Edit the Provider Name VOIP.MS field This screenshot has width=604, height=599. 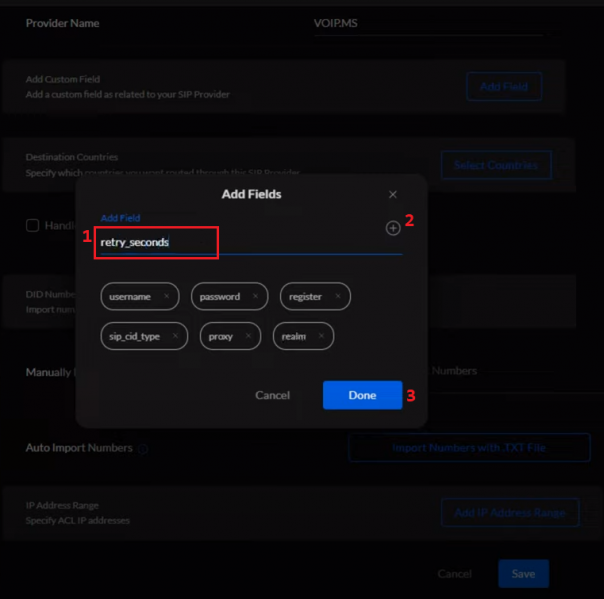tap(428, 23)
